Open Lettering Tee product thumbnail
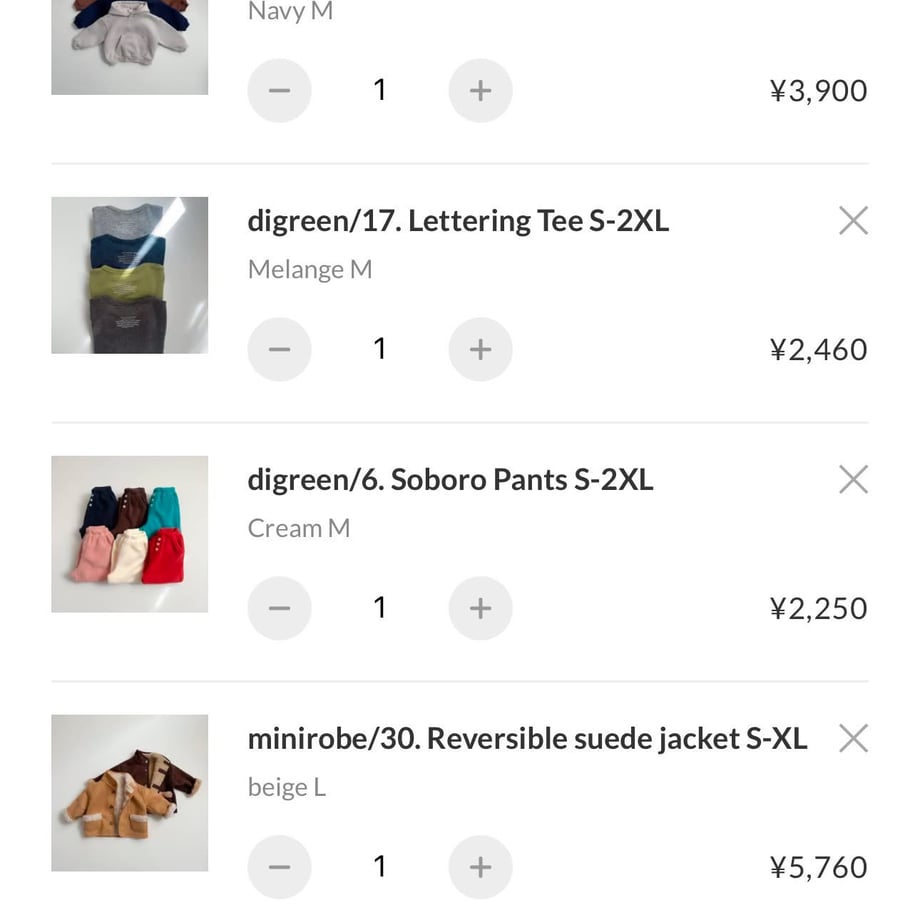920x920 pixels. tap(130, 275)
